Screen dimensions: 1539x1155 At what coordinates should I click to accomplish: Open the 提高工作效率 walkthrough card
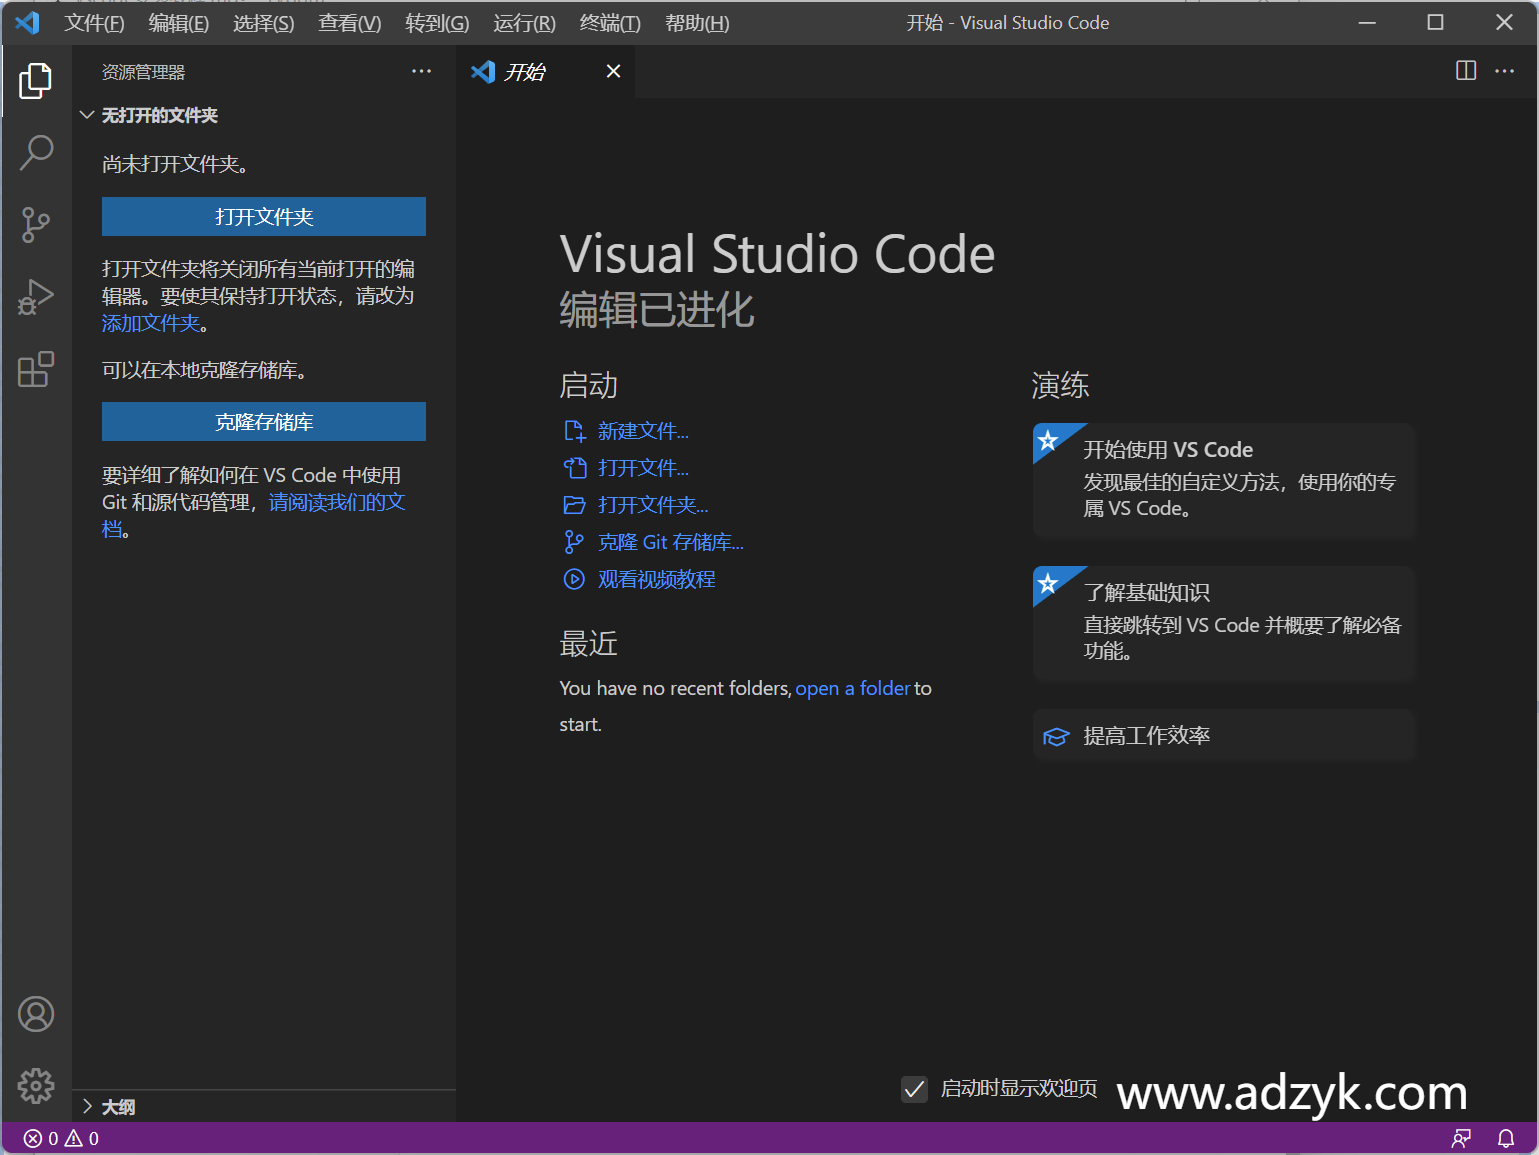1222,735
